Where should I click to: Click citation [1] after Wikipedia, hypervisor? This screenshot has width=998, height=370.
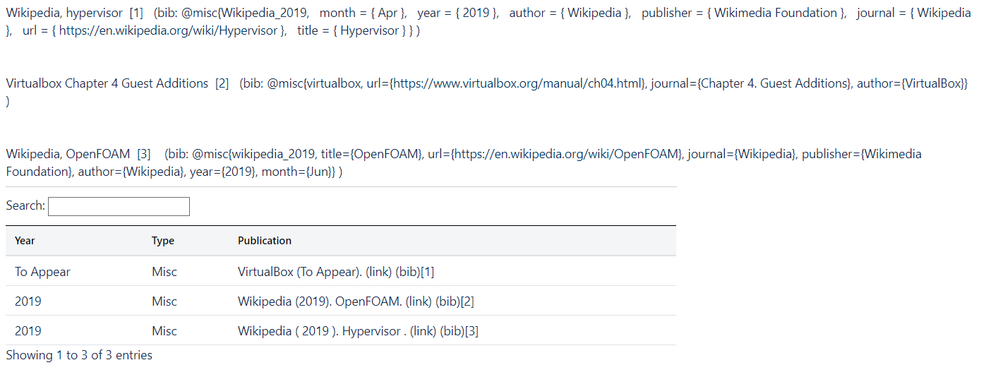(136, 13)
